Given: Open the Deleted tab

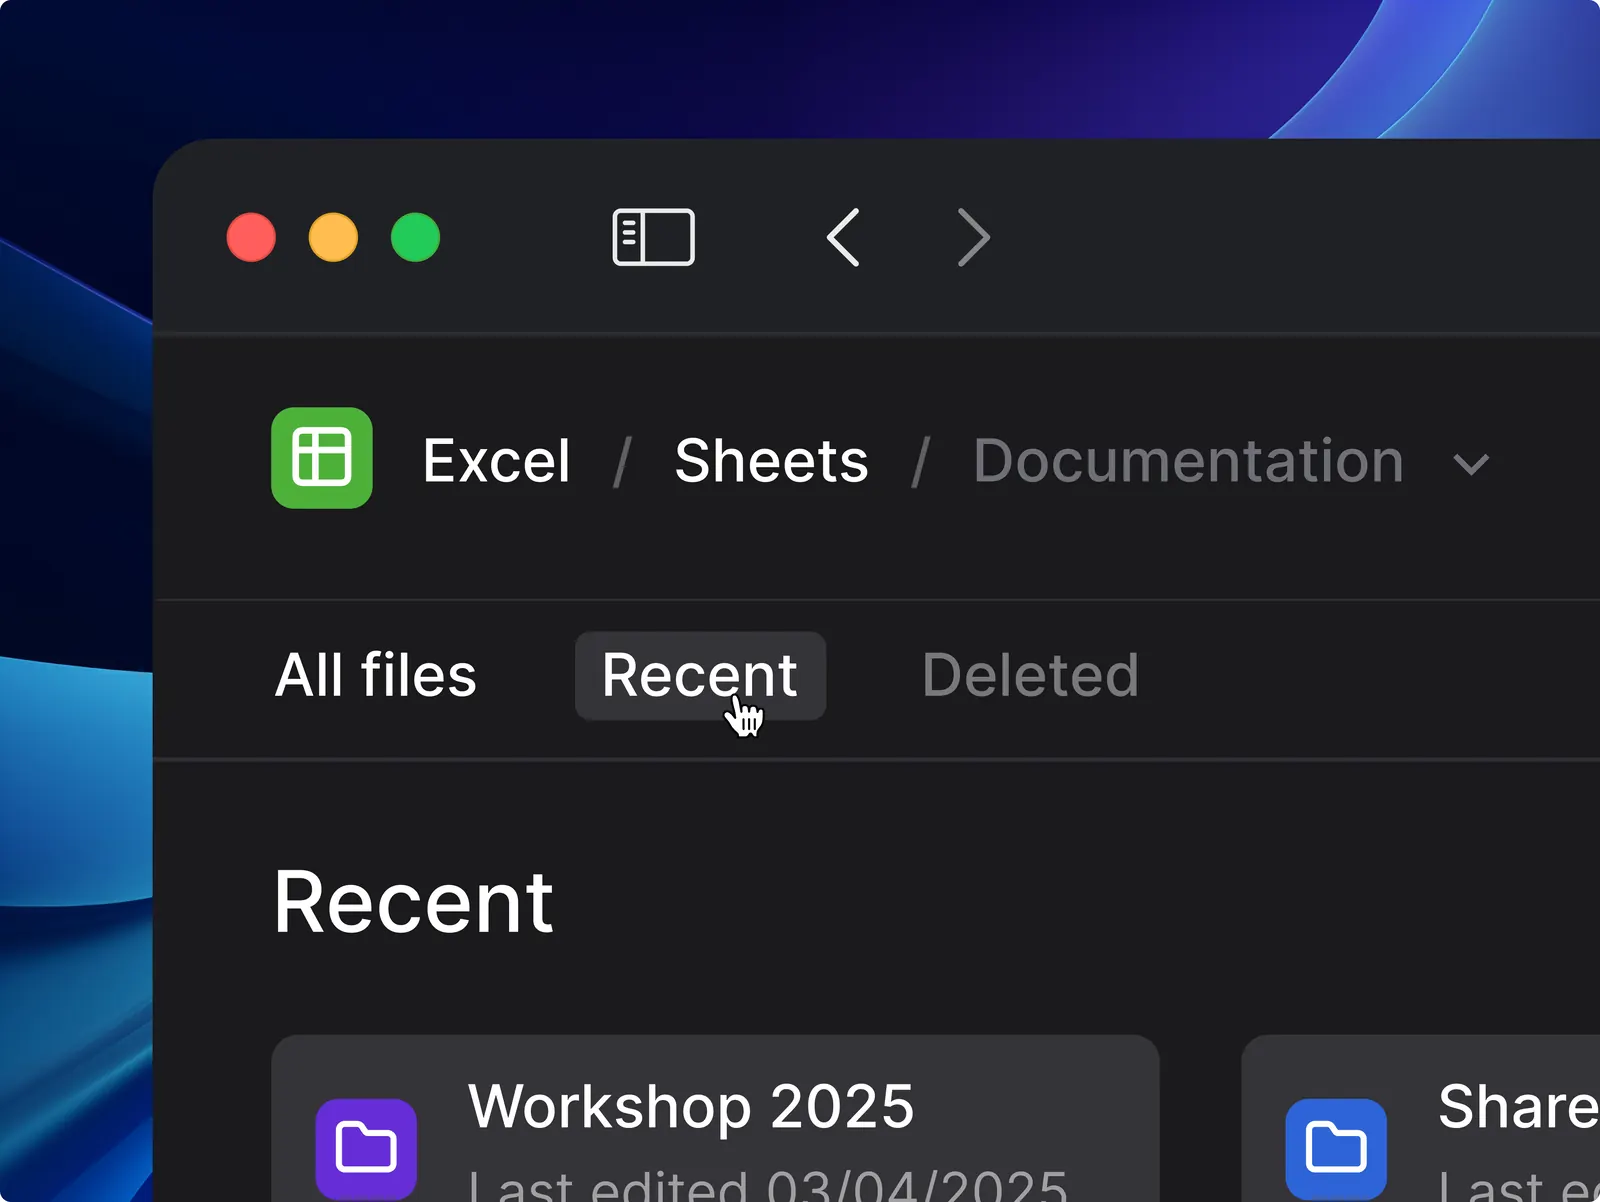Looking at the screenshot, I should [x=1030, y=675].
